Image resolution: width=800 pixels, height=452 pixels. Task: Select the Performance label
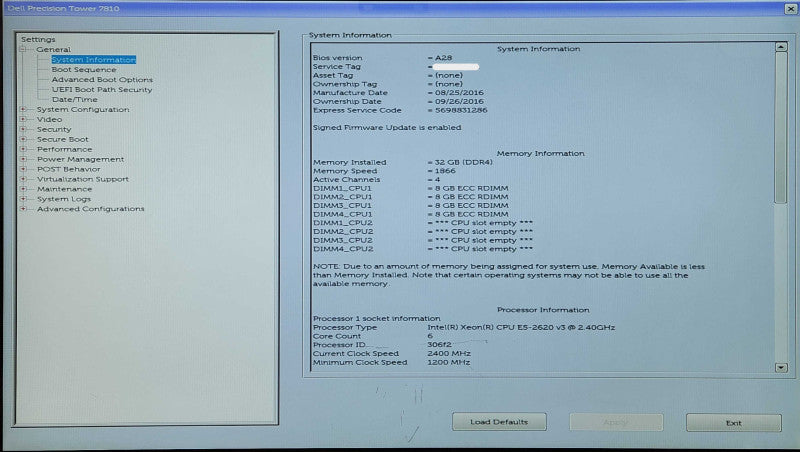(x=64, y=149)
